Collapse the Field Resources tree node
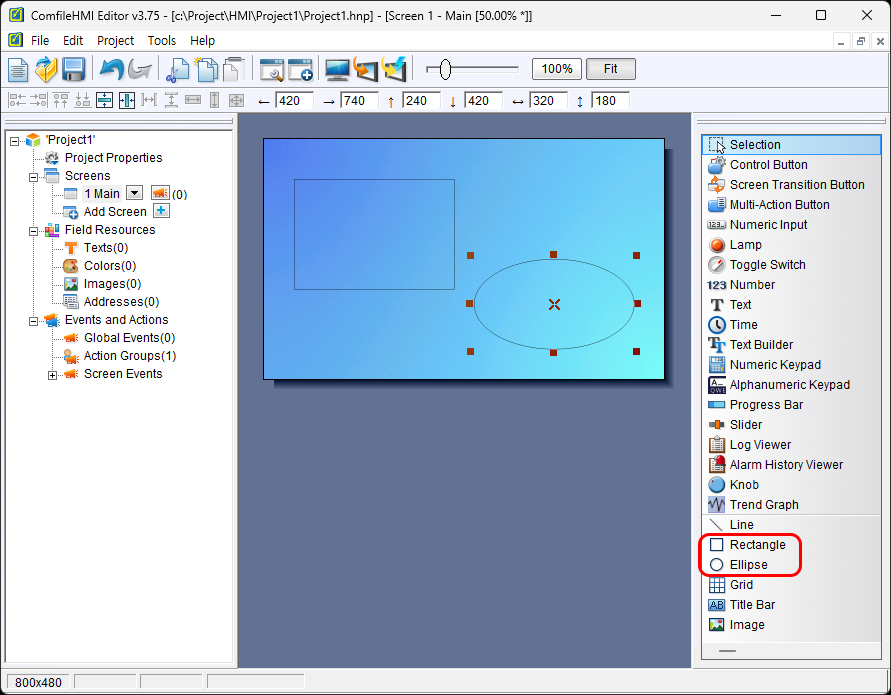The width and height of the screenshot is (891, 695). pos(34,230)
